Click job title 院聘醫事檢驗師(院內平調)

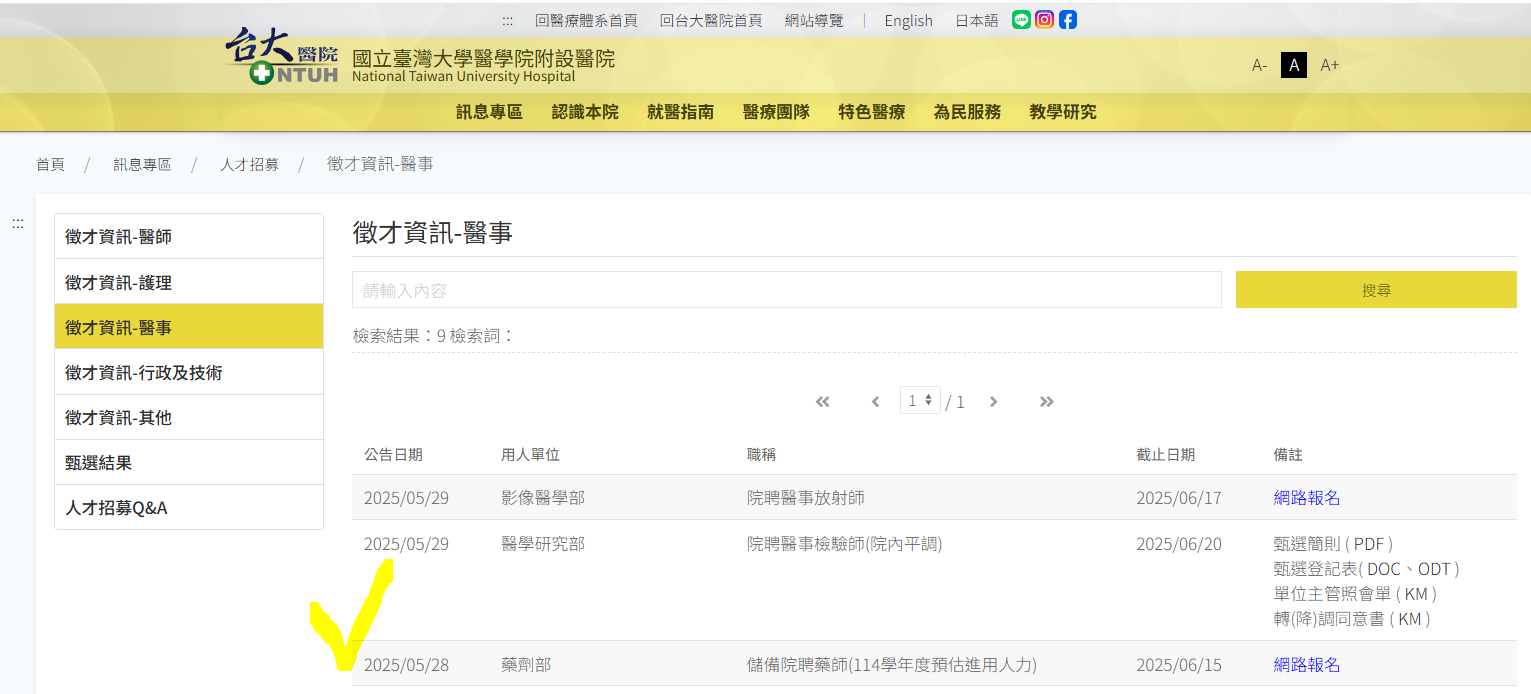845,544
